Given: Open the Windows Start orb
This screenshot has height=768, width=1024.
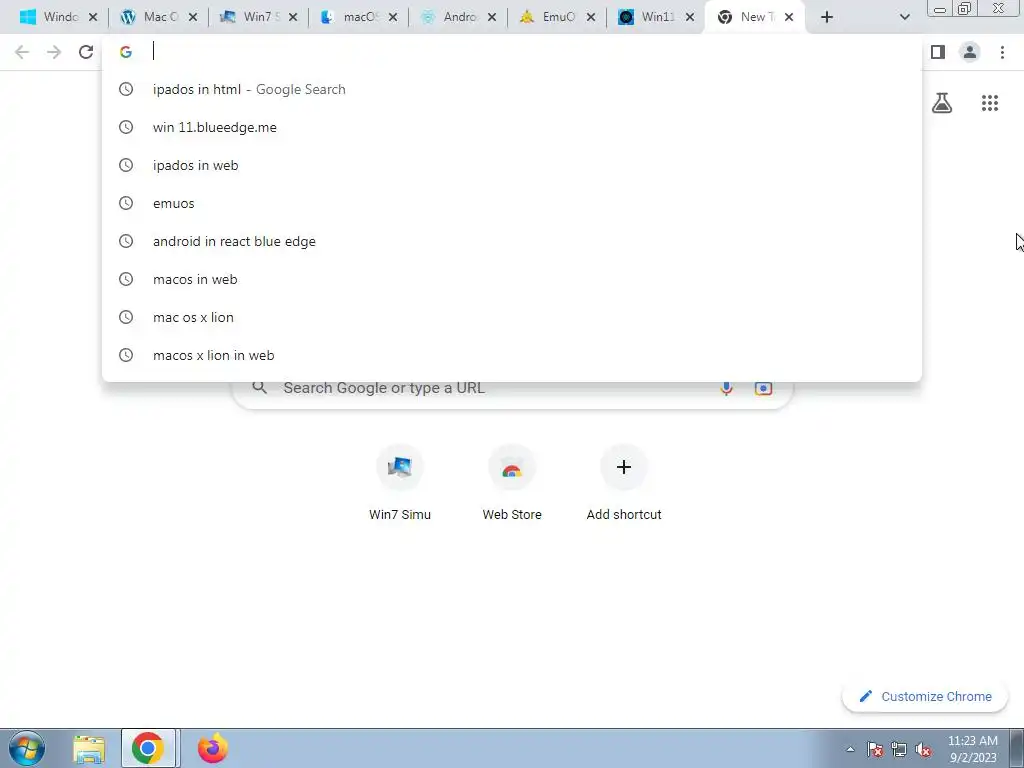Looking at the screenshot, I should (x=27, y=748).
